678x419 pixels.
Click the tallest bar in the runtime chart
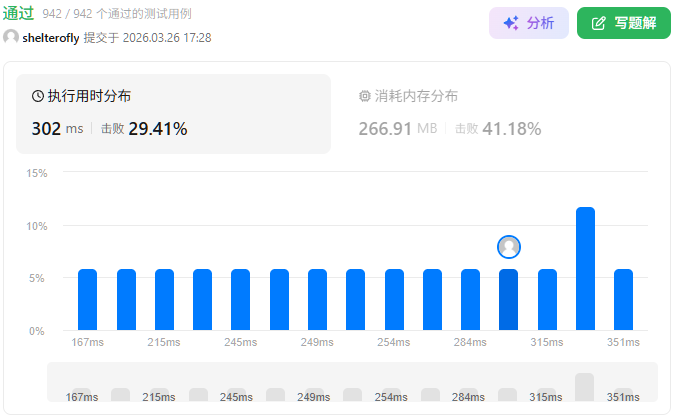point(585,268)
